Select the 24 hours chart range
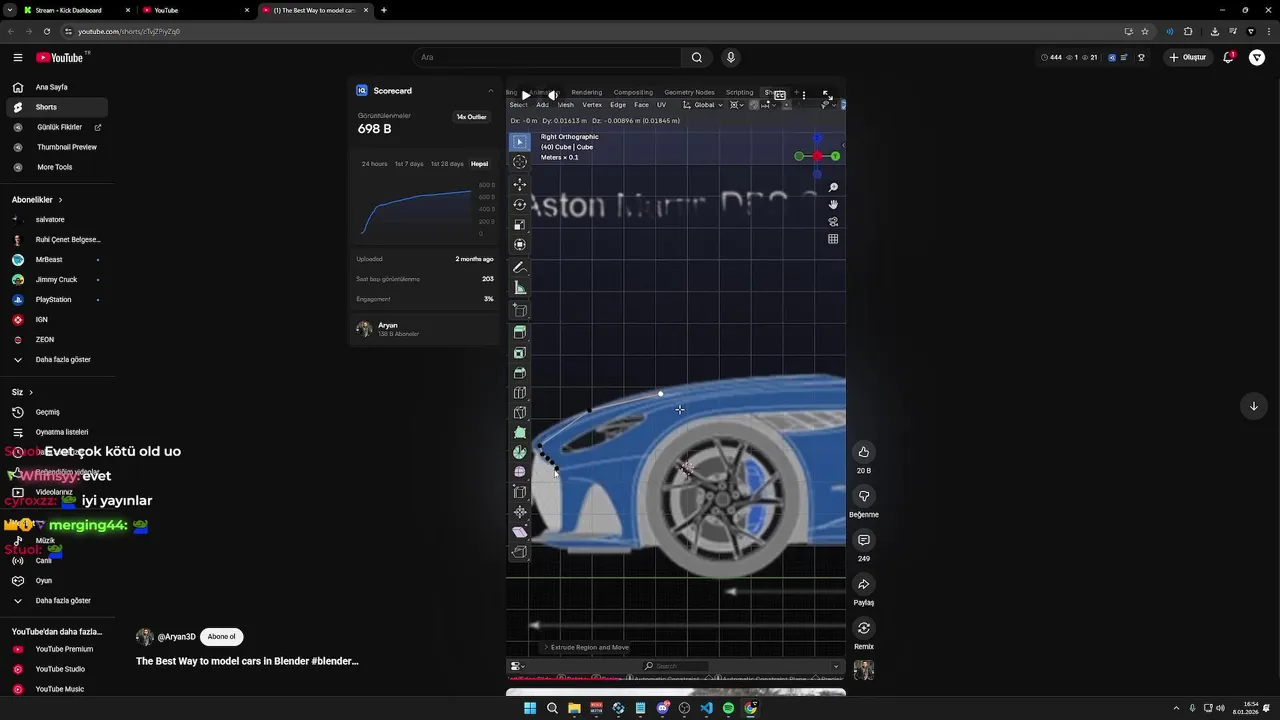This screenshot has height=720, width=1280. [374, 164]
